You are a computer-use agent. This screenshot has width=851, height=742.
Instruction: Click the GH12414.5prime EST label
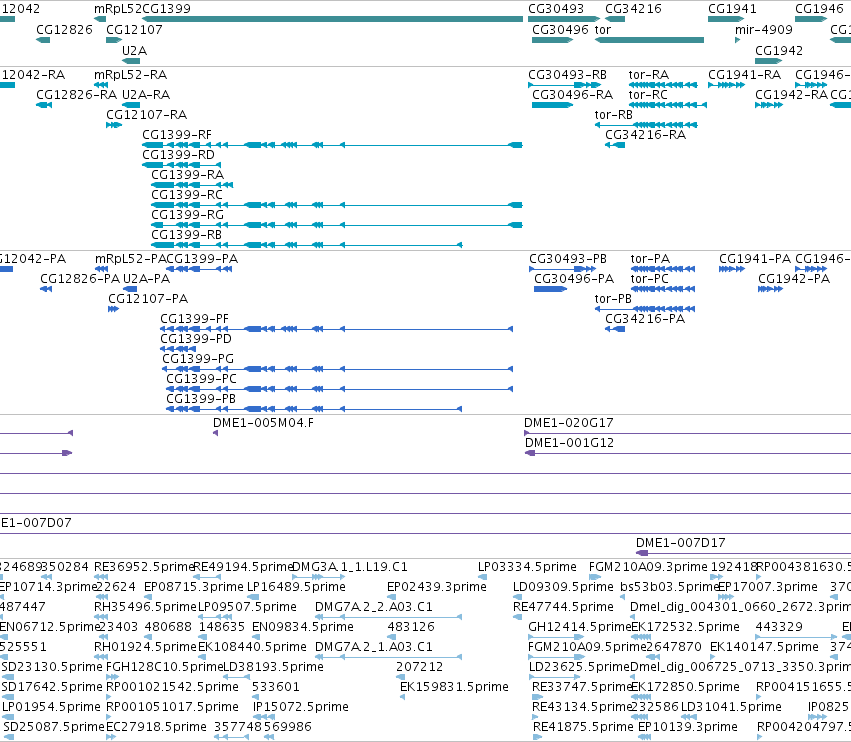coord(580,627)
